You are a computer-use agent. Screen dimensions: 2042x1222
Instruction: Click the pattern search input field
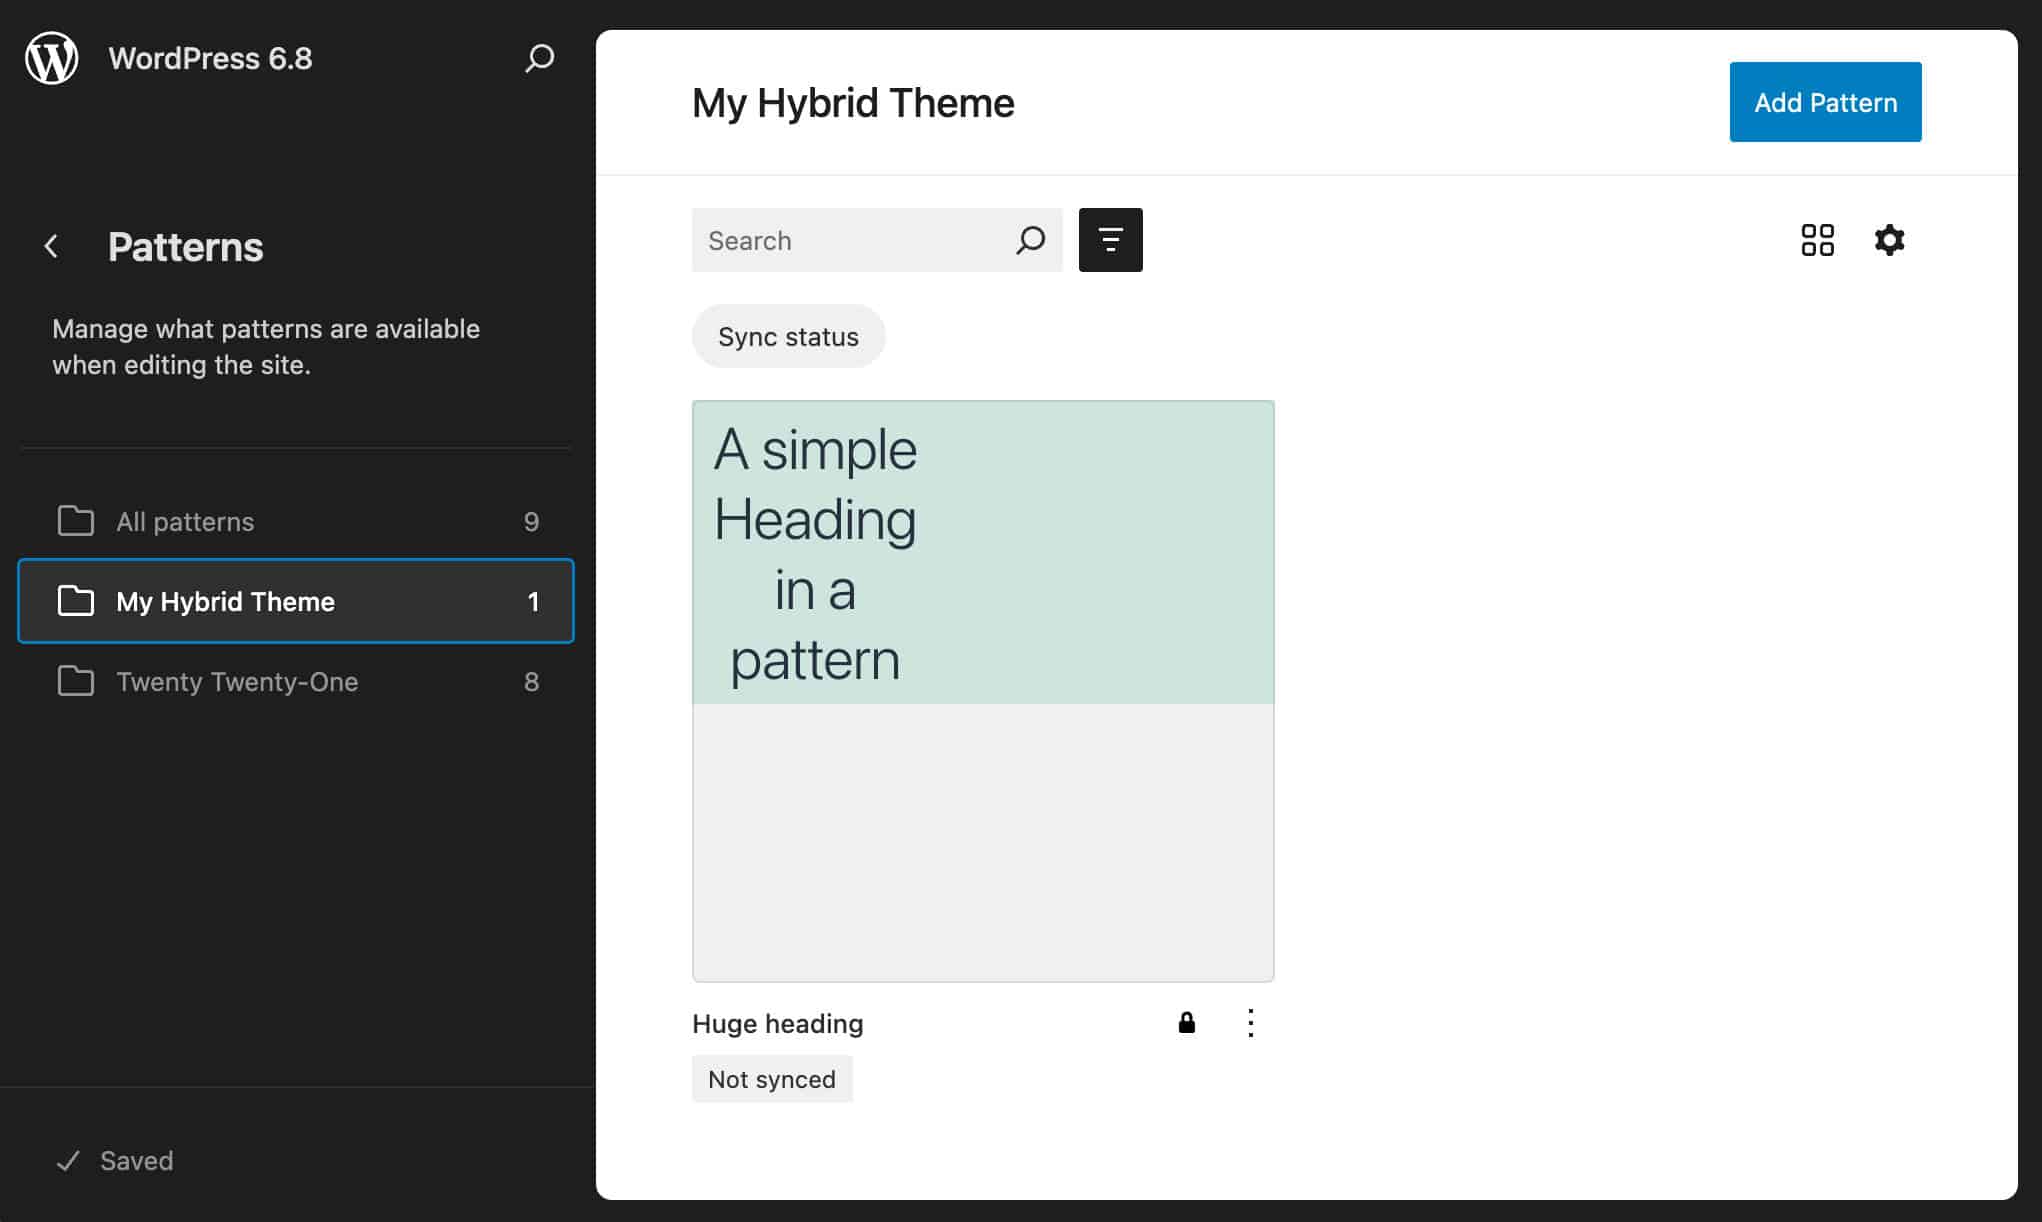tap(850, 240)
